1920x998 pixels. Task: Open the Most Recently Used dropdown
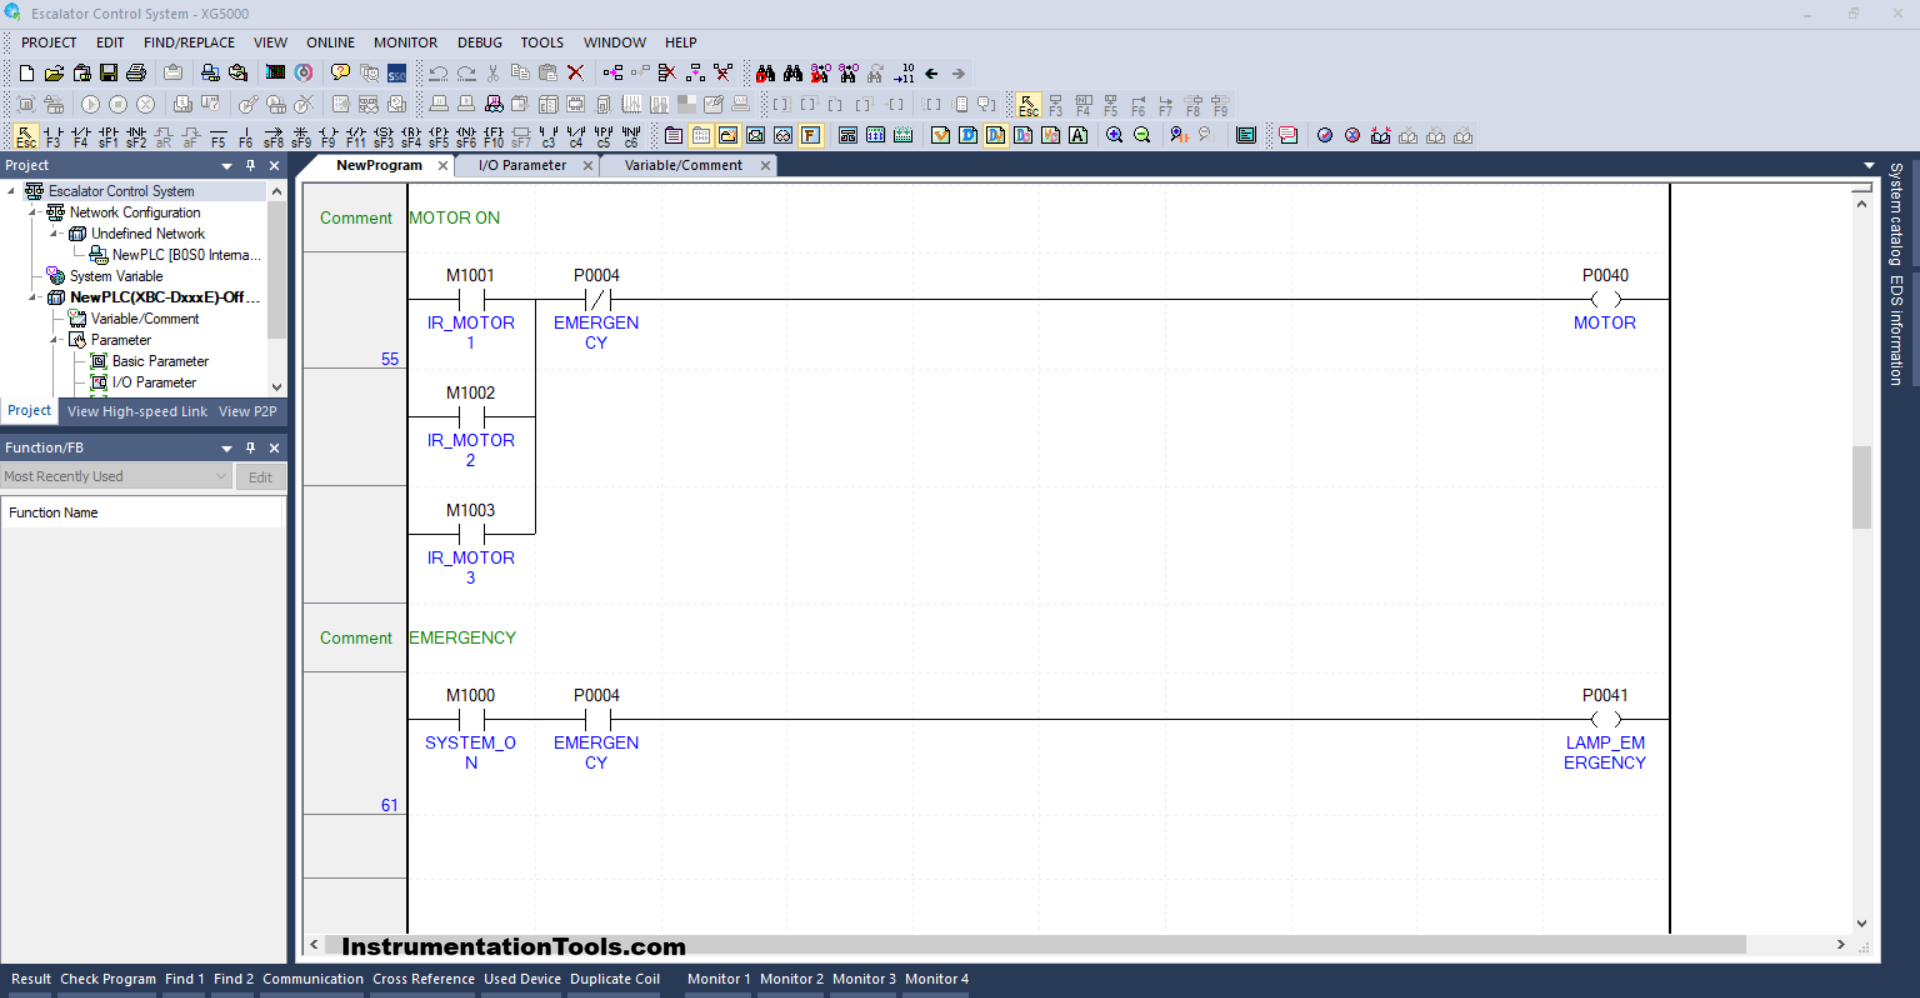[221, 476]
